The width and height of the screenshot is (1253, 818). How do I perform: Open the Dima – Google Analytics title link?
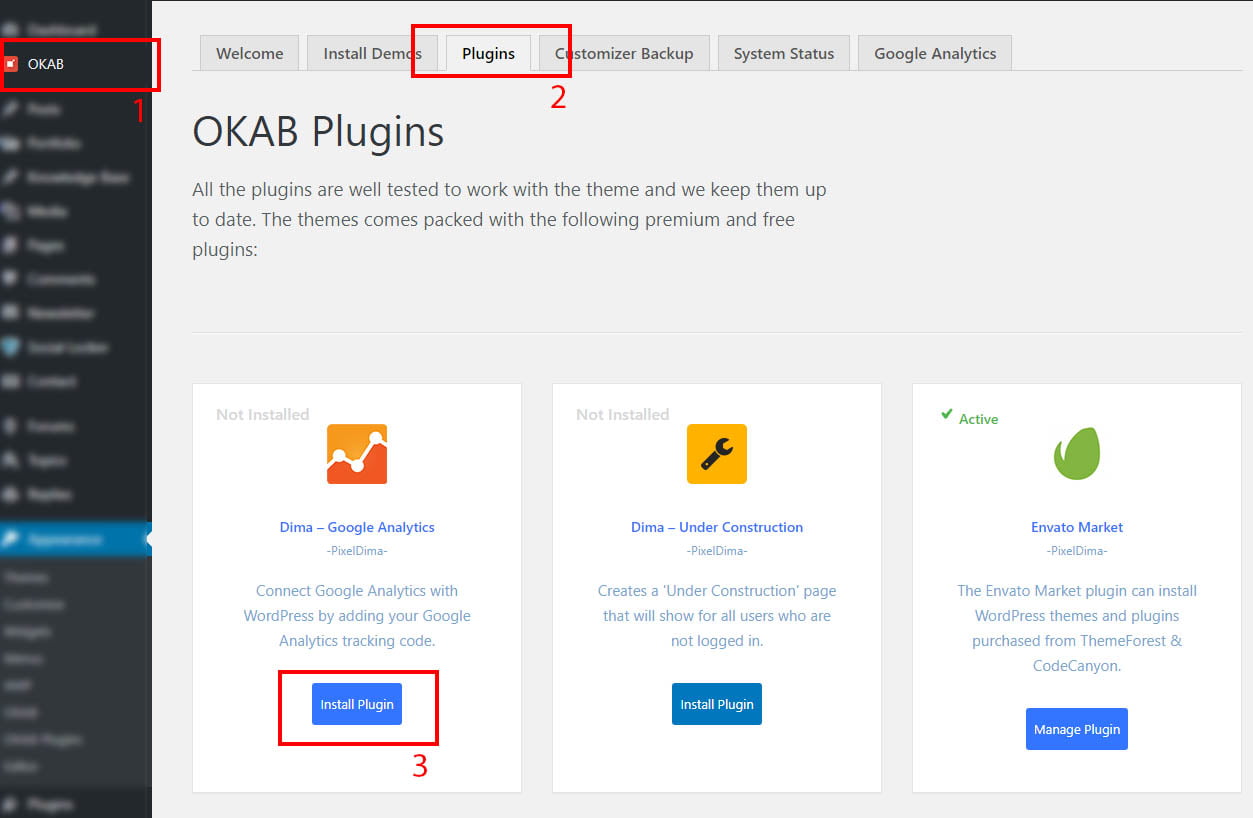(357, 527)
